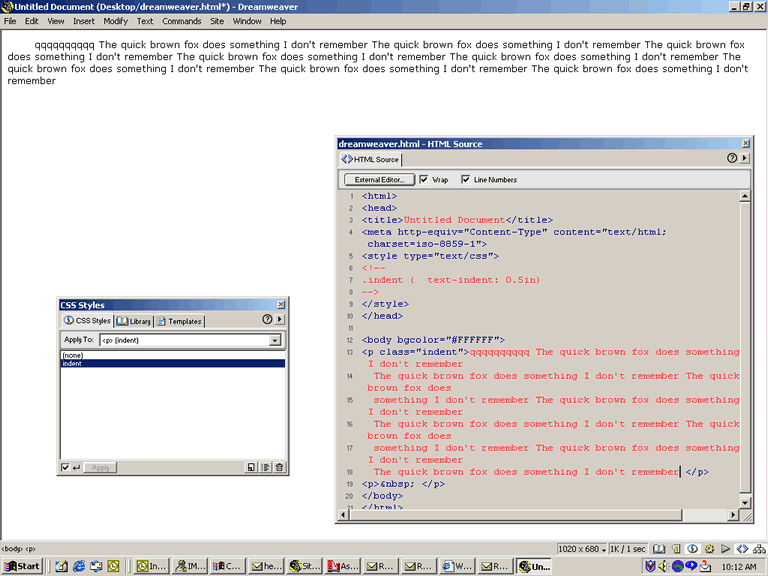Open the Behaviors gear launcher icon
The image size is (768, 576).
coord(709,549)
